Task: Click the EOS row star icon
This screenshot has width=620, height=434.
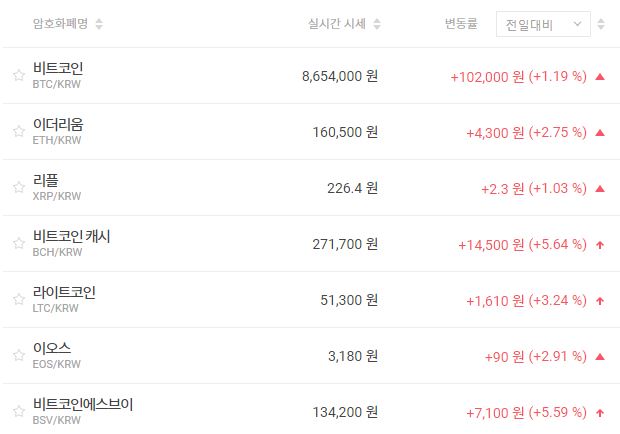Action: pyautogui.click(x=18, y=355)
